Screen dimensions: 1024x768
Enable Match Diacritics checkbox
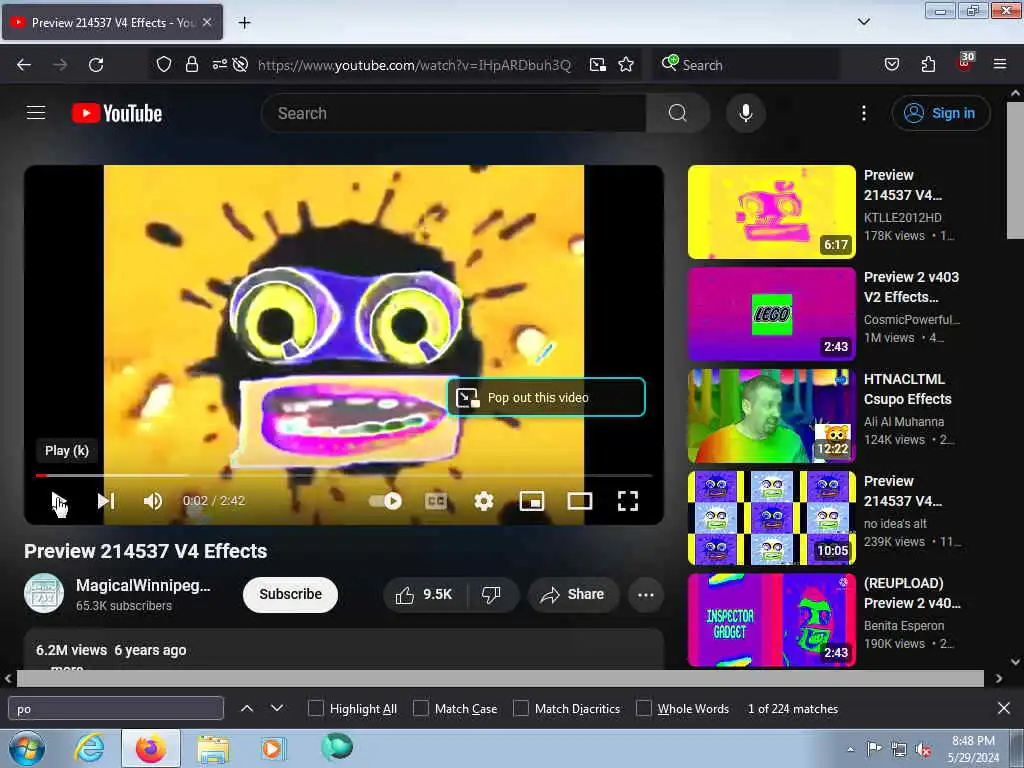[521, 708]
